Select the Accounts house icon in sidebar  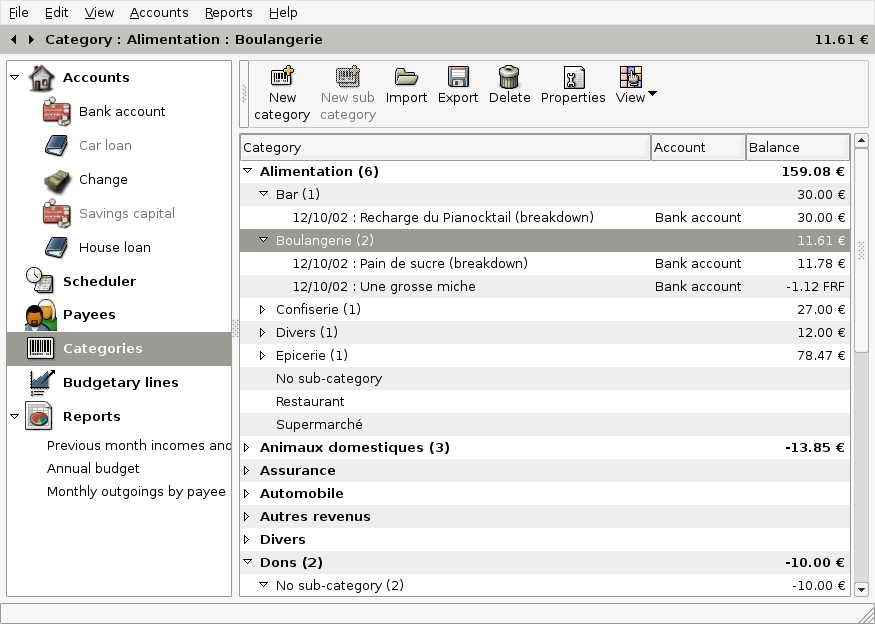click(40, 77)
